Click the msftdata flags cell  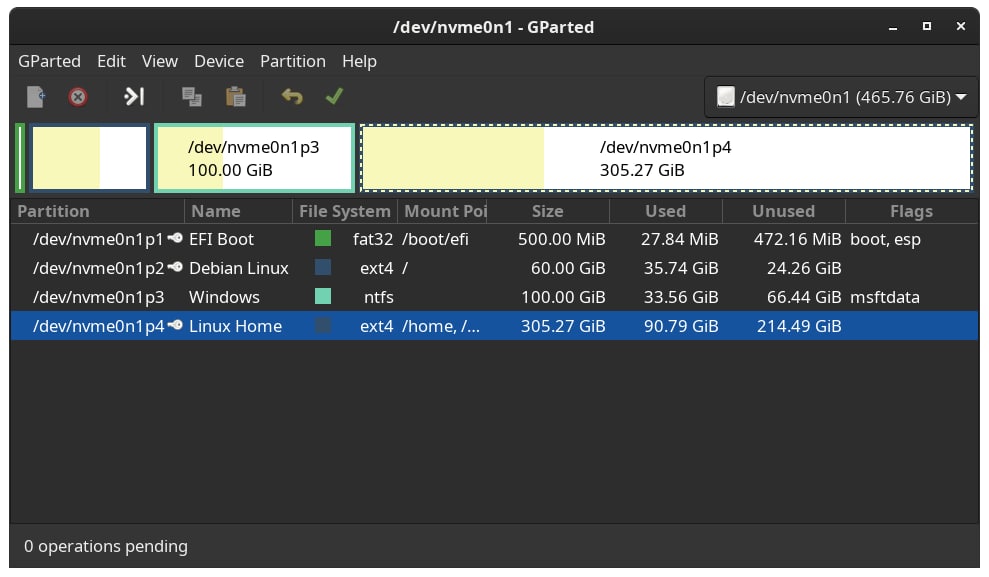[x=884, y=297]
